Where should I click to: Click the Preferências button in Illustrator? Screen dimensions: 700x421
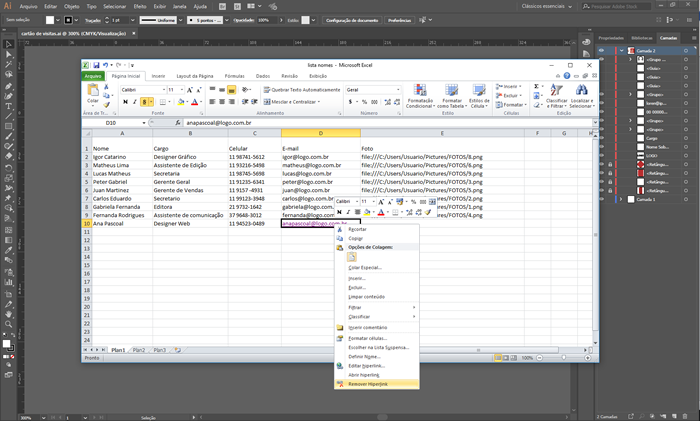[x=399, y=20]
